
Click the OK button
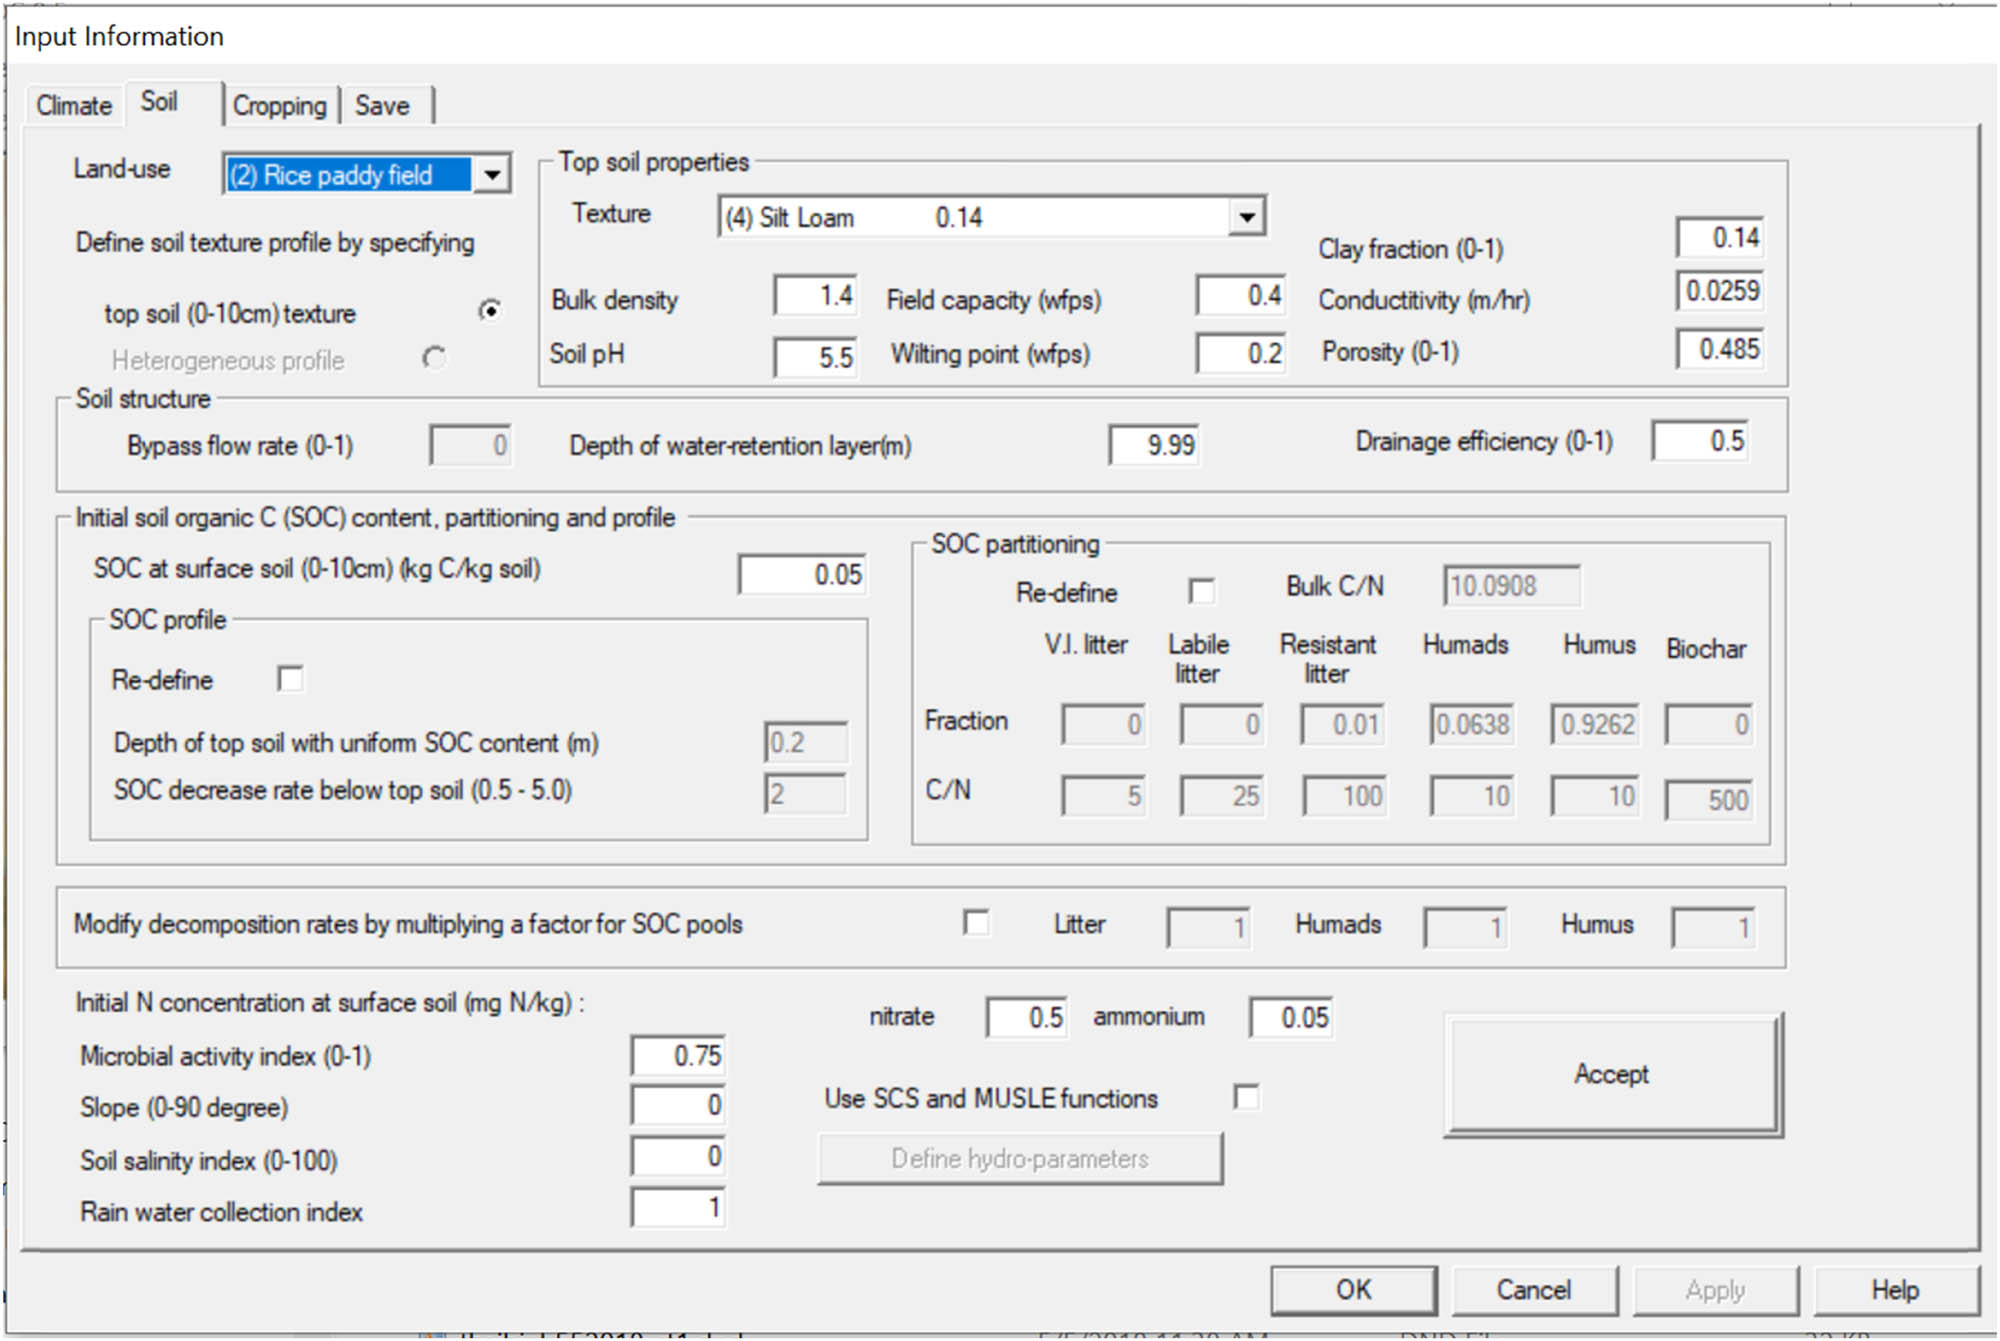point(1353,1289)
